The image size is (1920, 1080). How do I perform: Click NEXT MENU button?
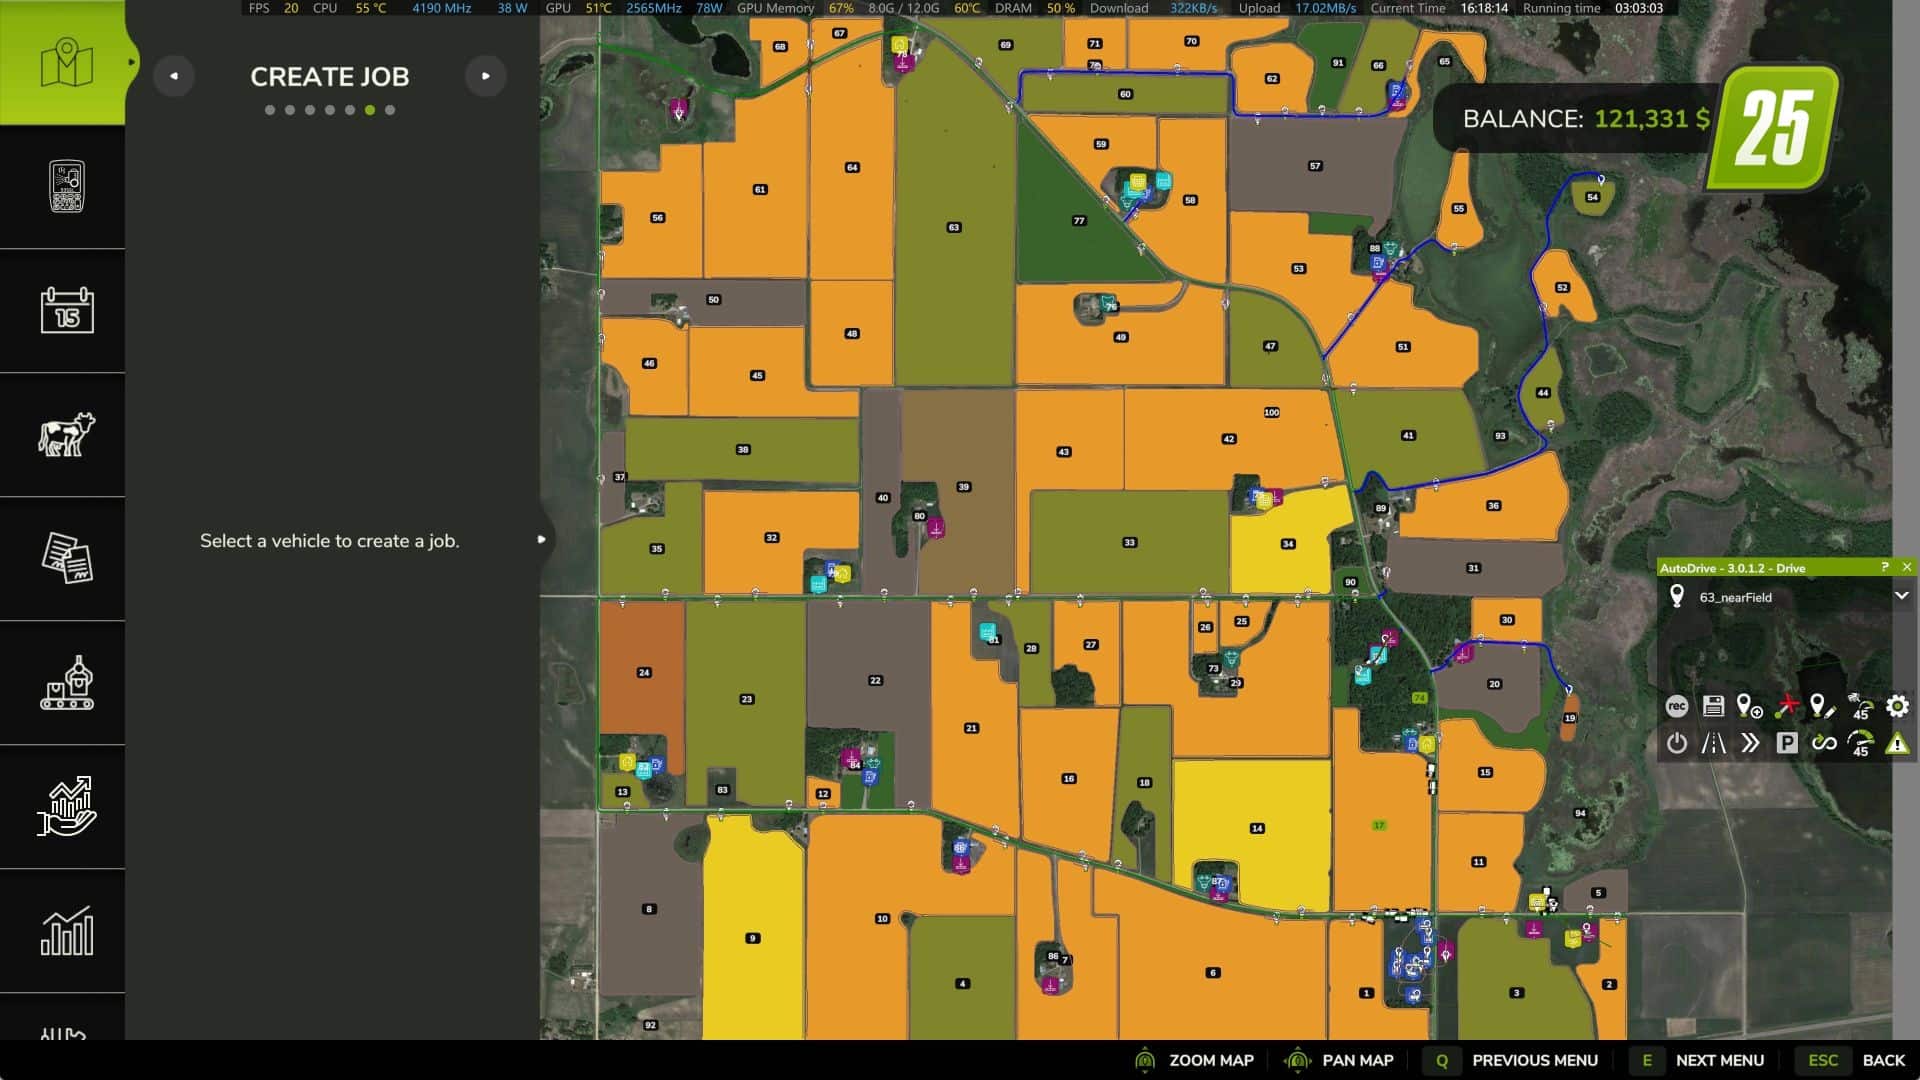click(1697, 1060)
